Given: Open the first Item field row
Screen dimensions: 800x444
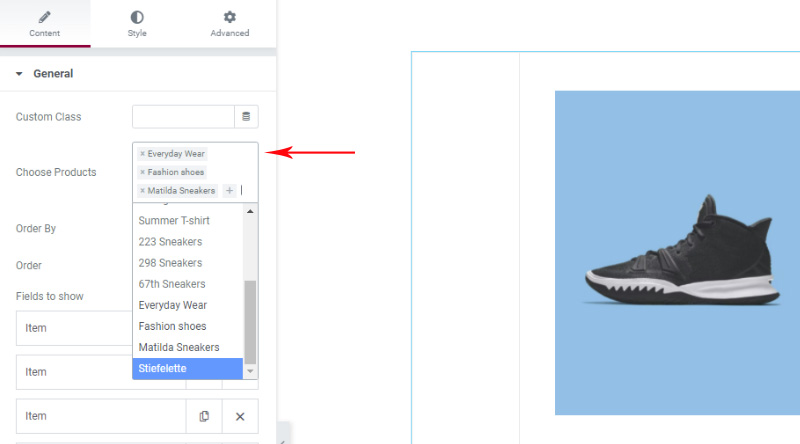Looking at the screenshot, I should (74, 328).
